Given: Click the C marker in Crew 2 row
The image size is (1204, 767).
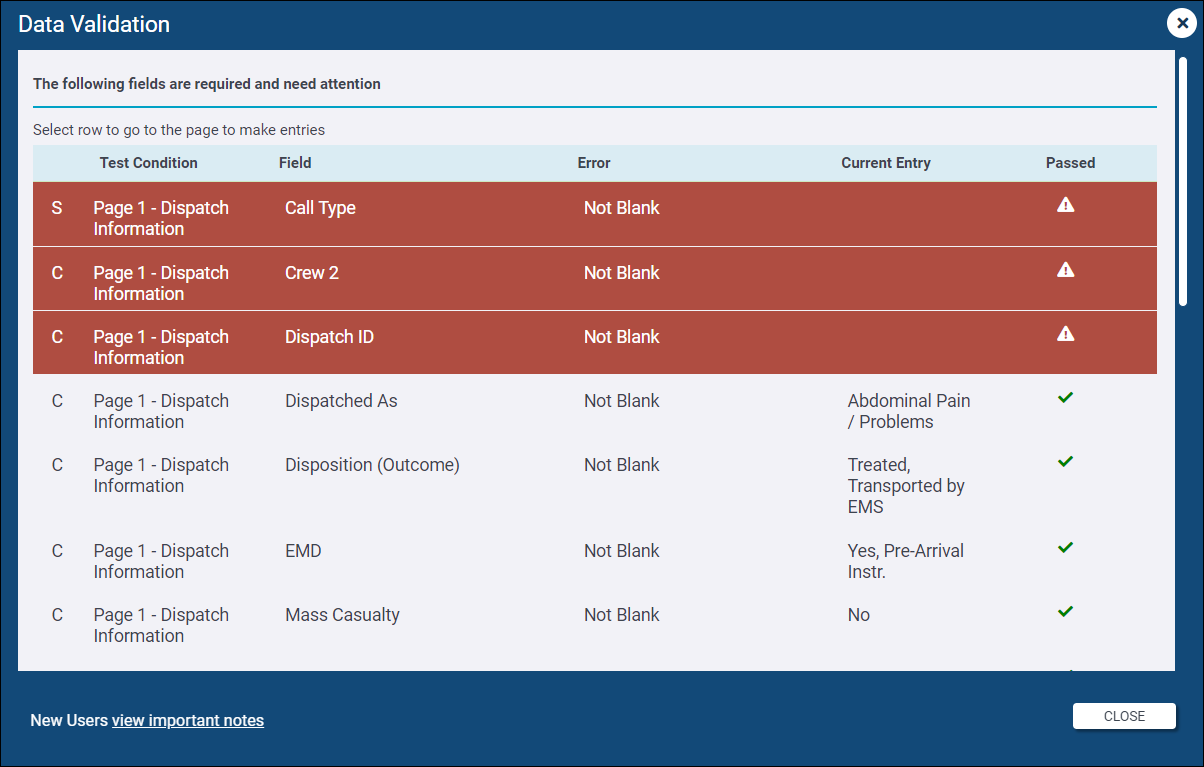Looking at the screenshot, I should pos(57,273).
